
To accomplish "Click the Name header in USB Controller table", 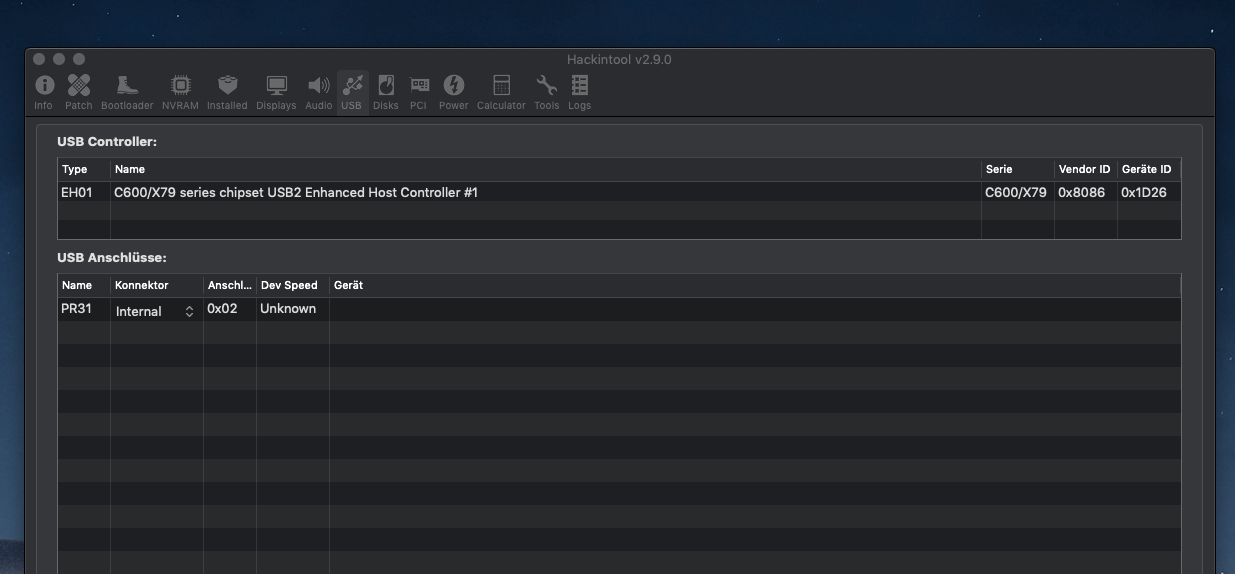I will coord(546,169).
